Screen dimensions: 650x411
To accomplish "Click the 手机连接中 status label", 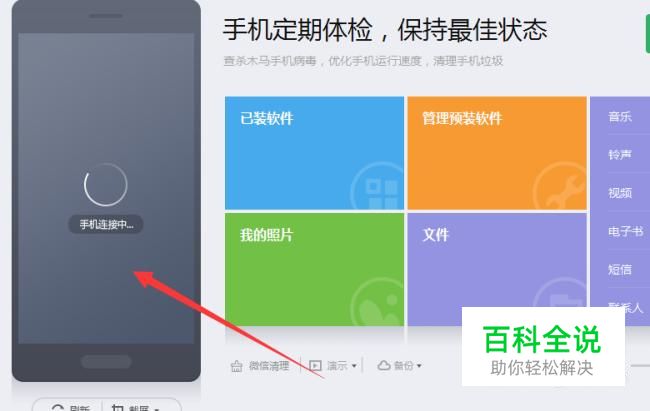I will [106, 224].
